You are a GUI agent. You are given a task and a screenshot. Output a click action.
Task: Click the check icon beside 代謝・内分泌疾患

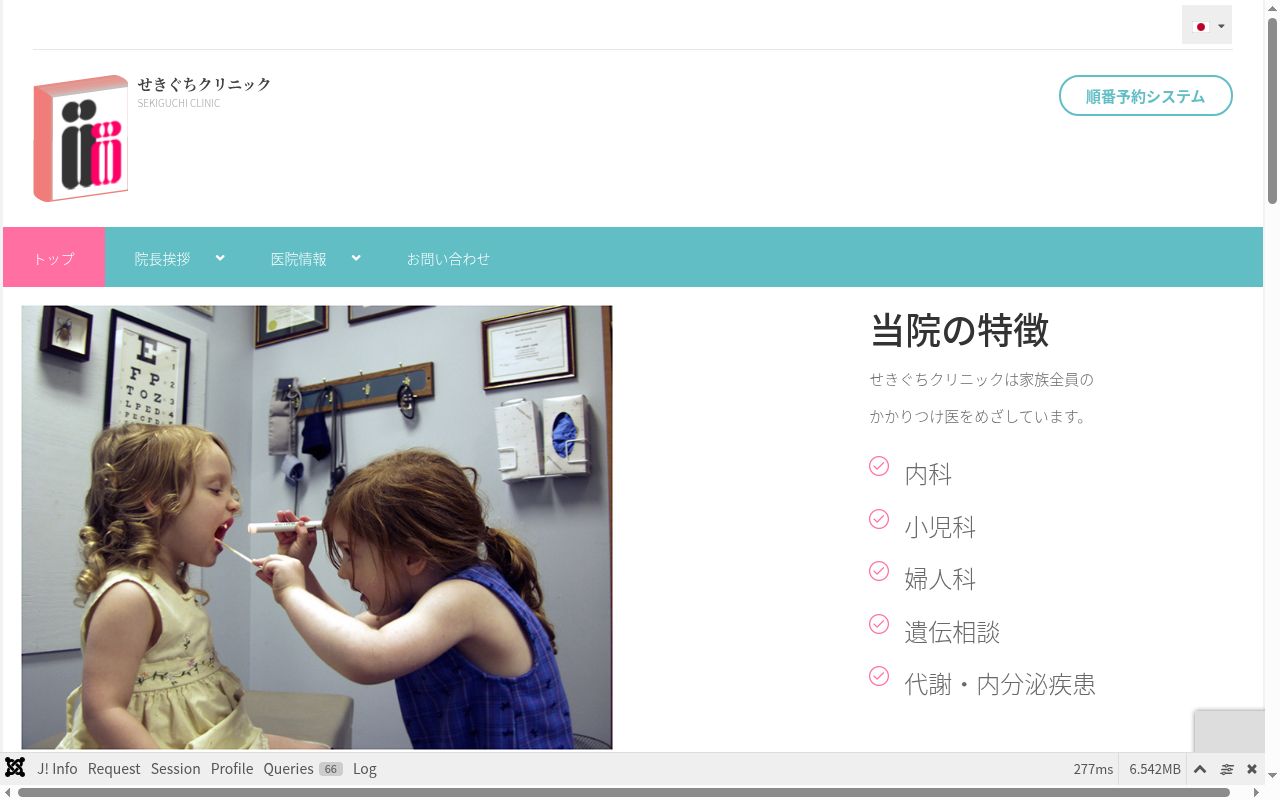879,676
